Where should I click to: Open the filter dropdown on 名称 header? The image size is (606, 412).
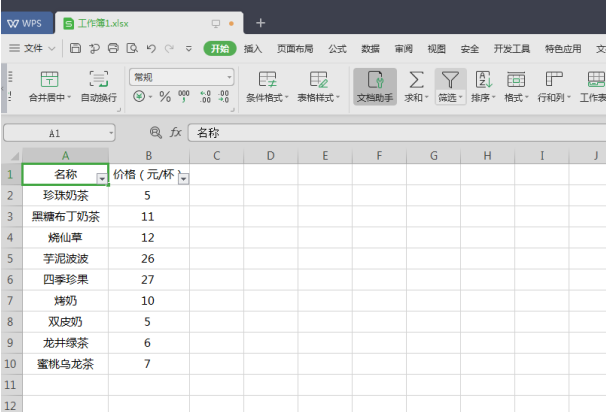[x=102, y=179]
